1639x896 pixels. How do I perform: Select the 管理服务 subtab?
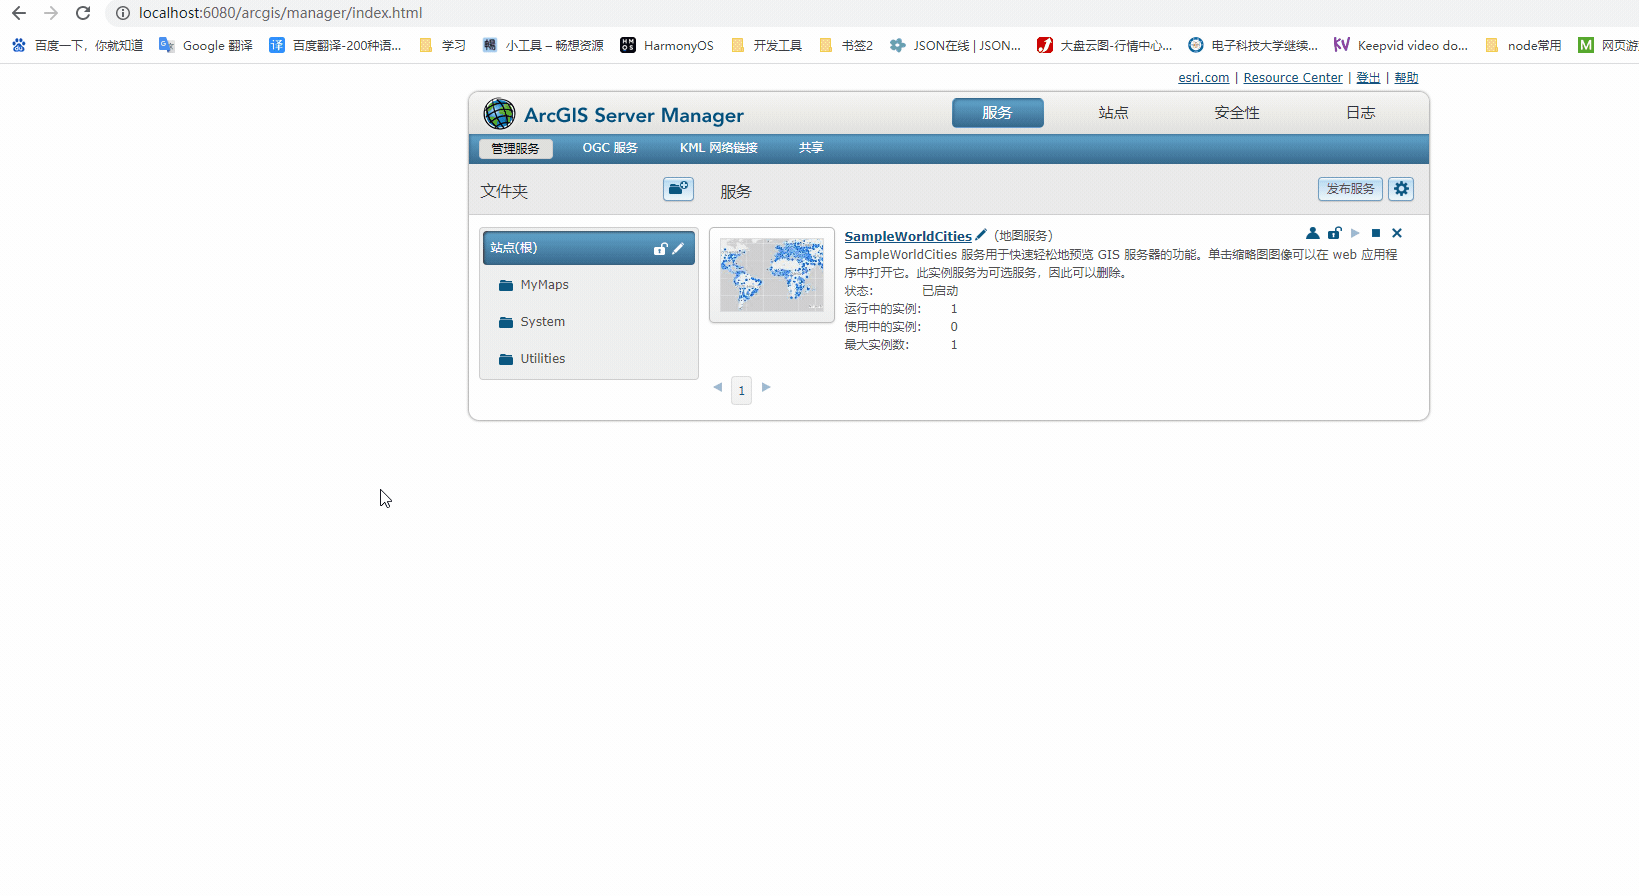pyautogui.click(x=515, y=148)
